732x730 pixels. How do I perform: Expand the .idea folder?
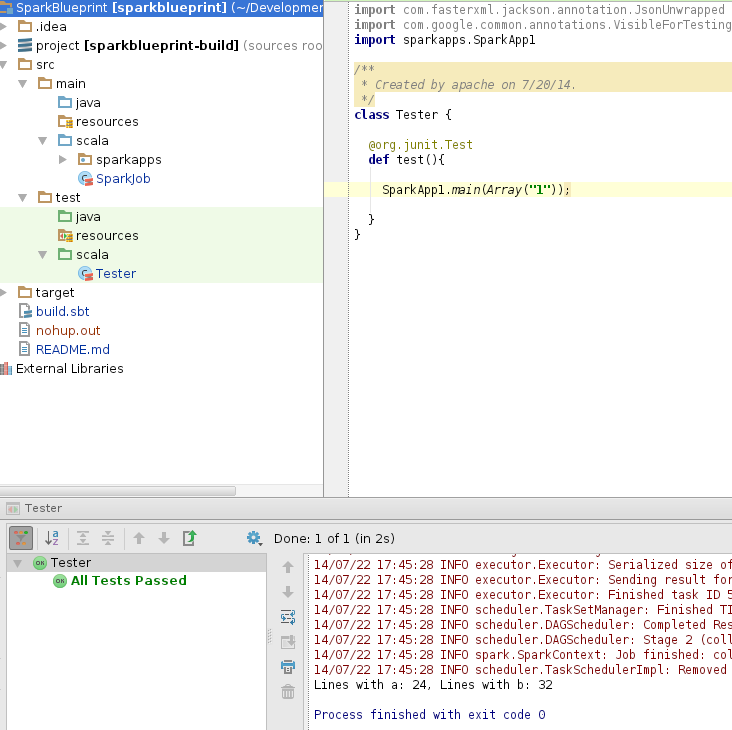pos(4,27)
